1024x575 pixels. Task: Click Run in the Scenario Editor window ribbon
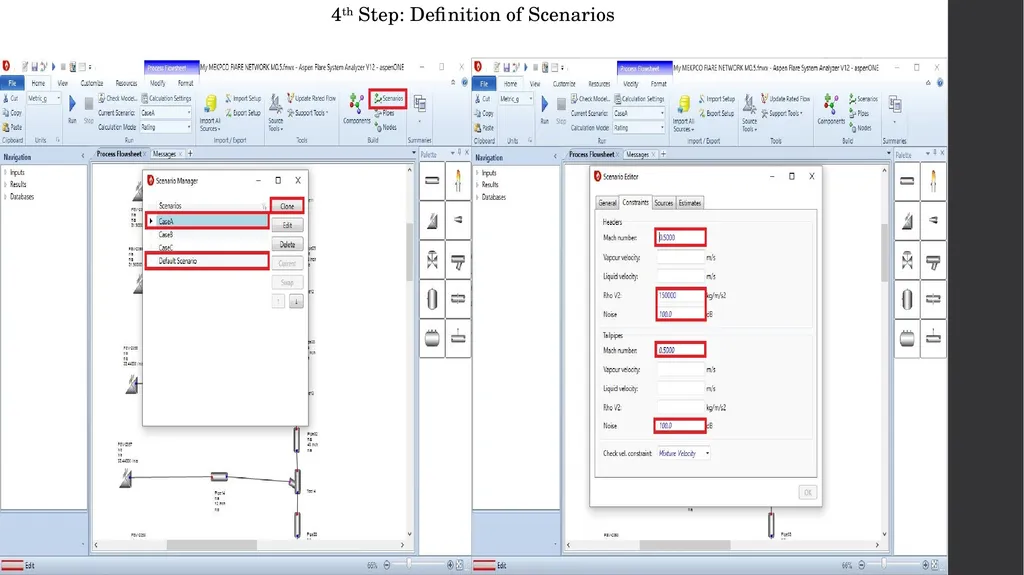click(545, 108)
